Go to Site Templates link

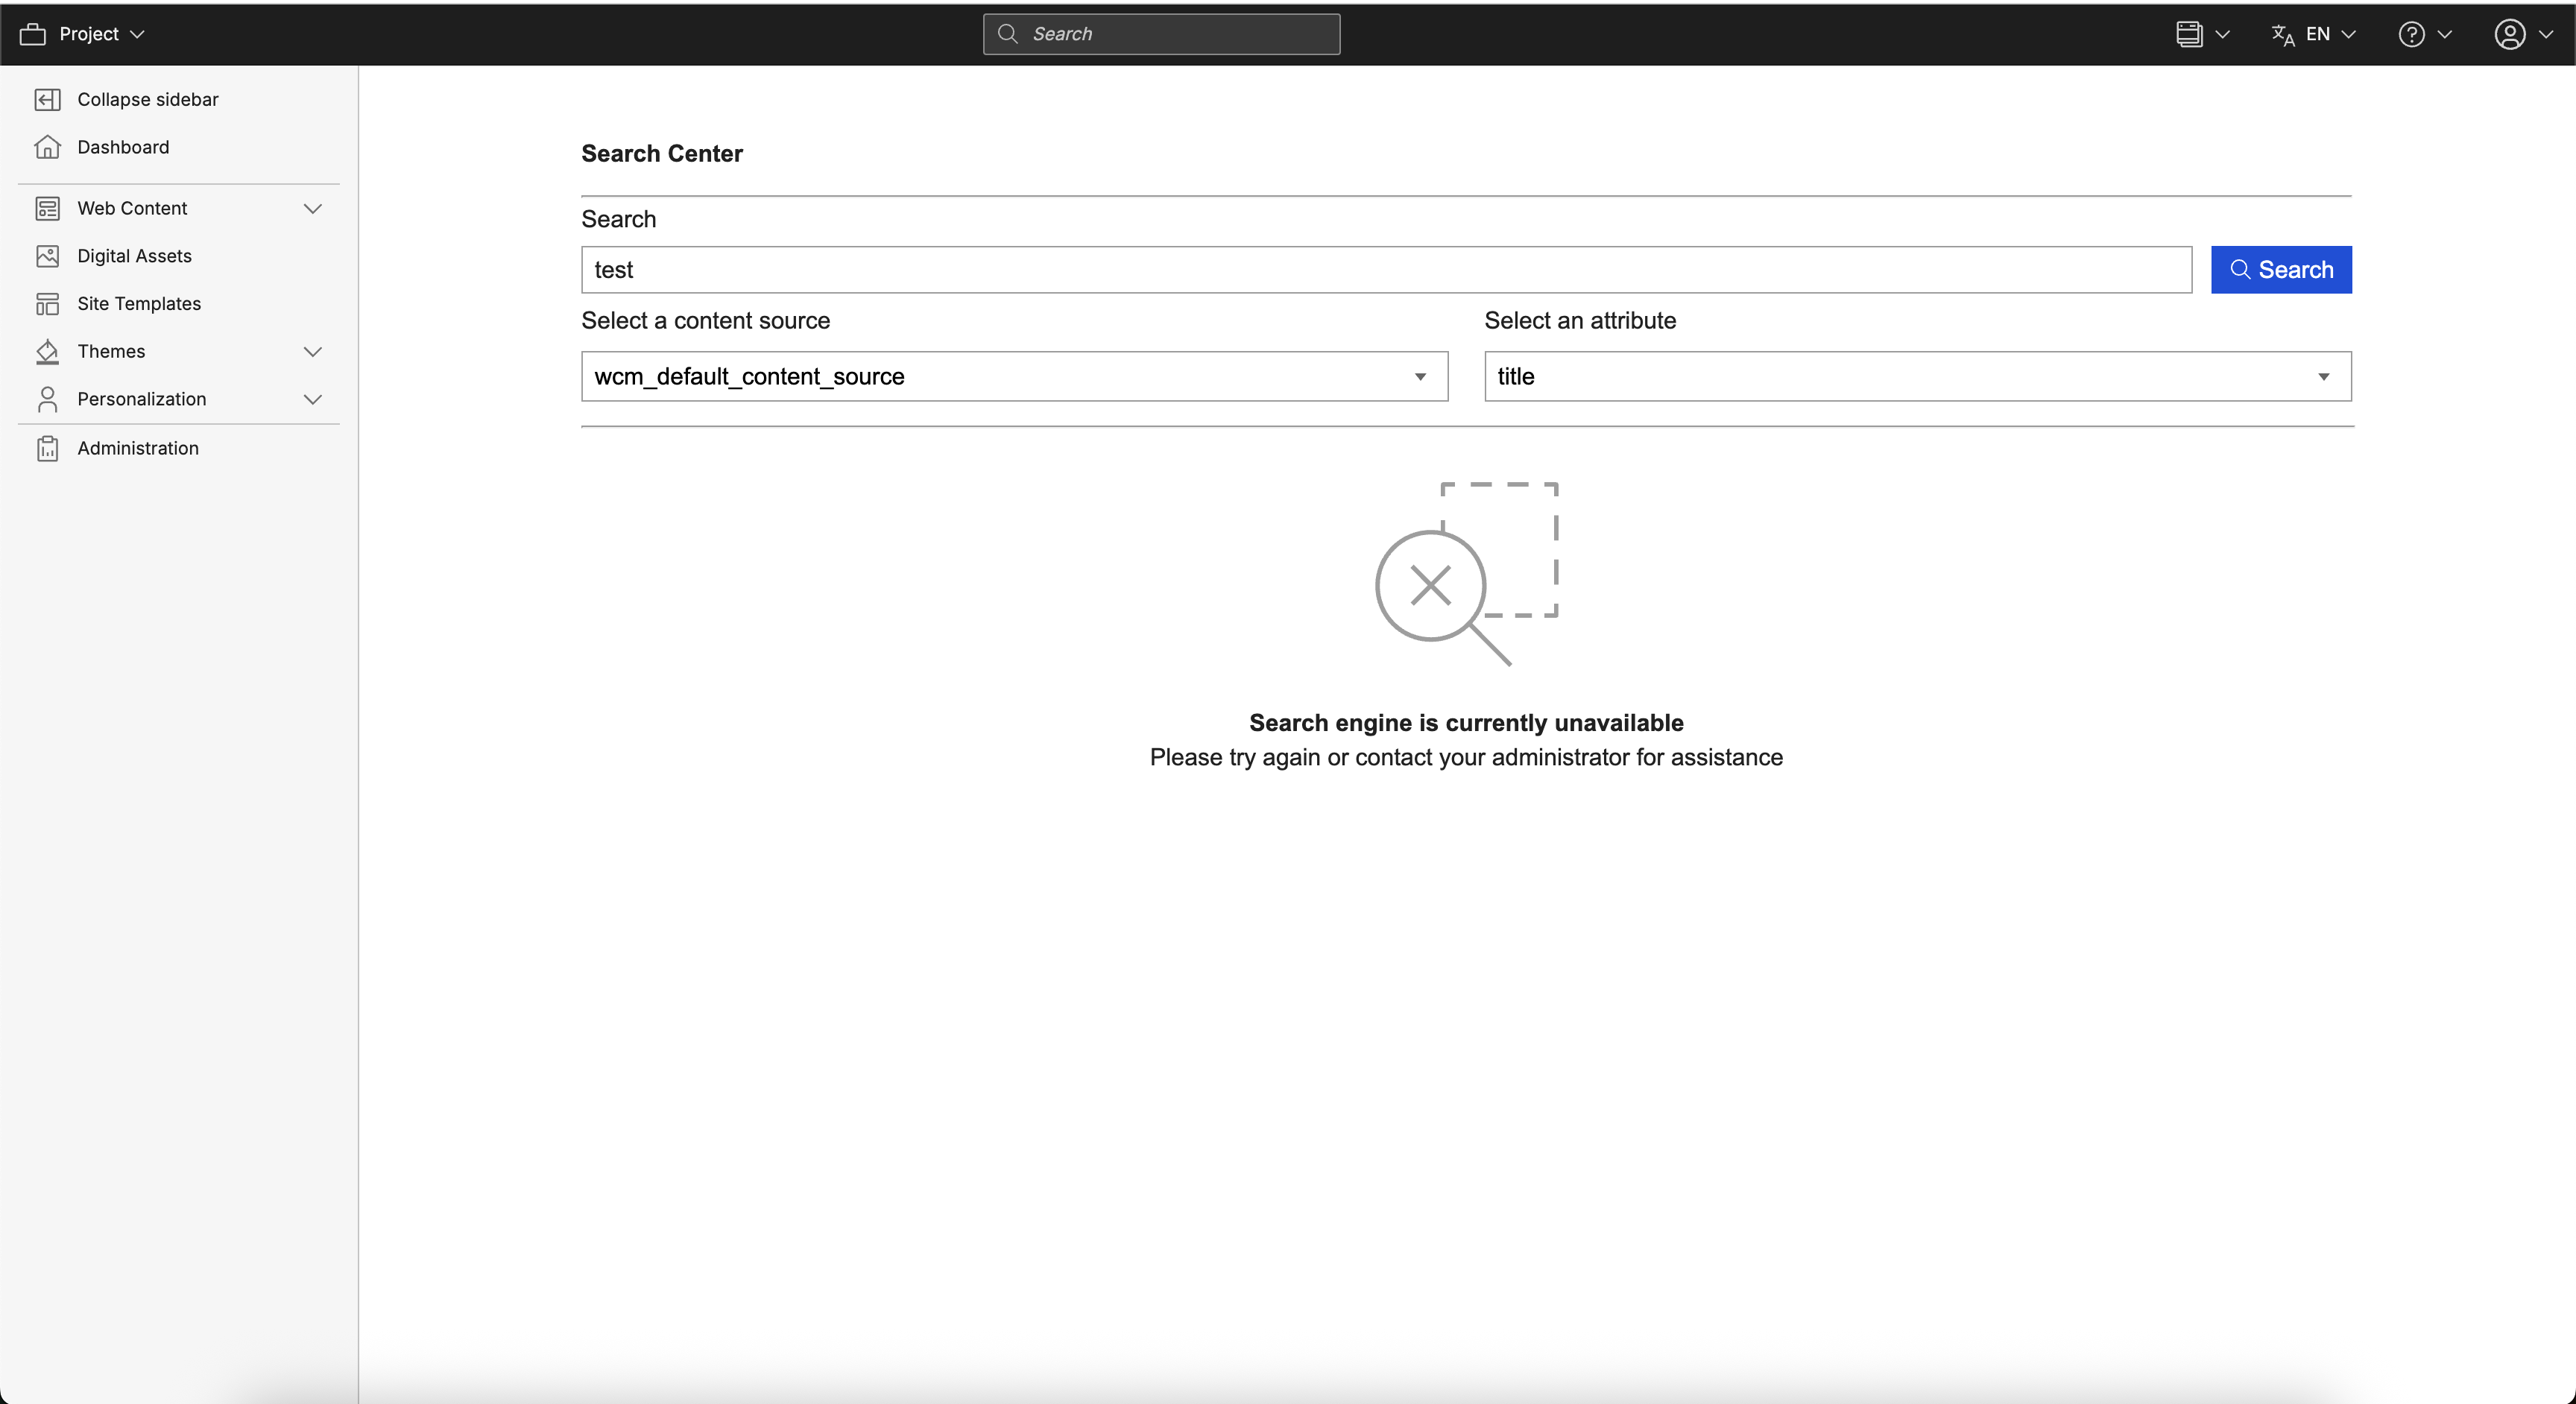tap(139, 304)
